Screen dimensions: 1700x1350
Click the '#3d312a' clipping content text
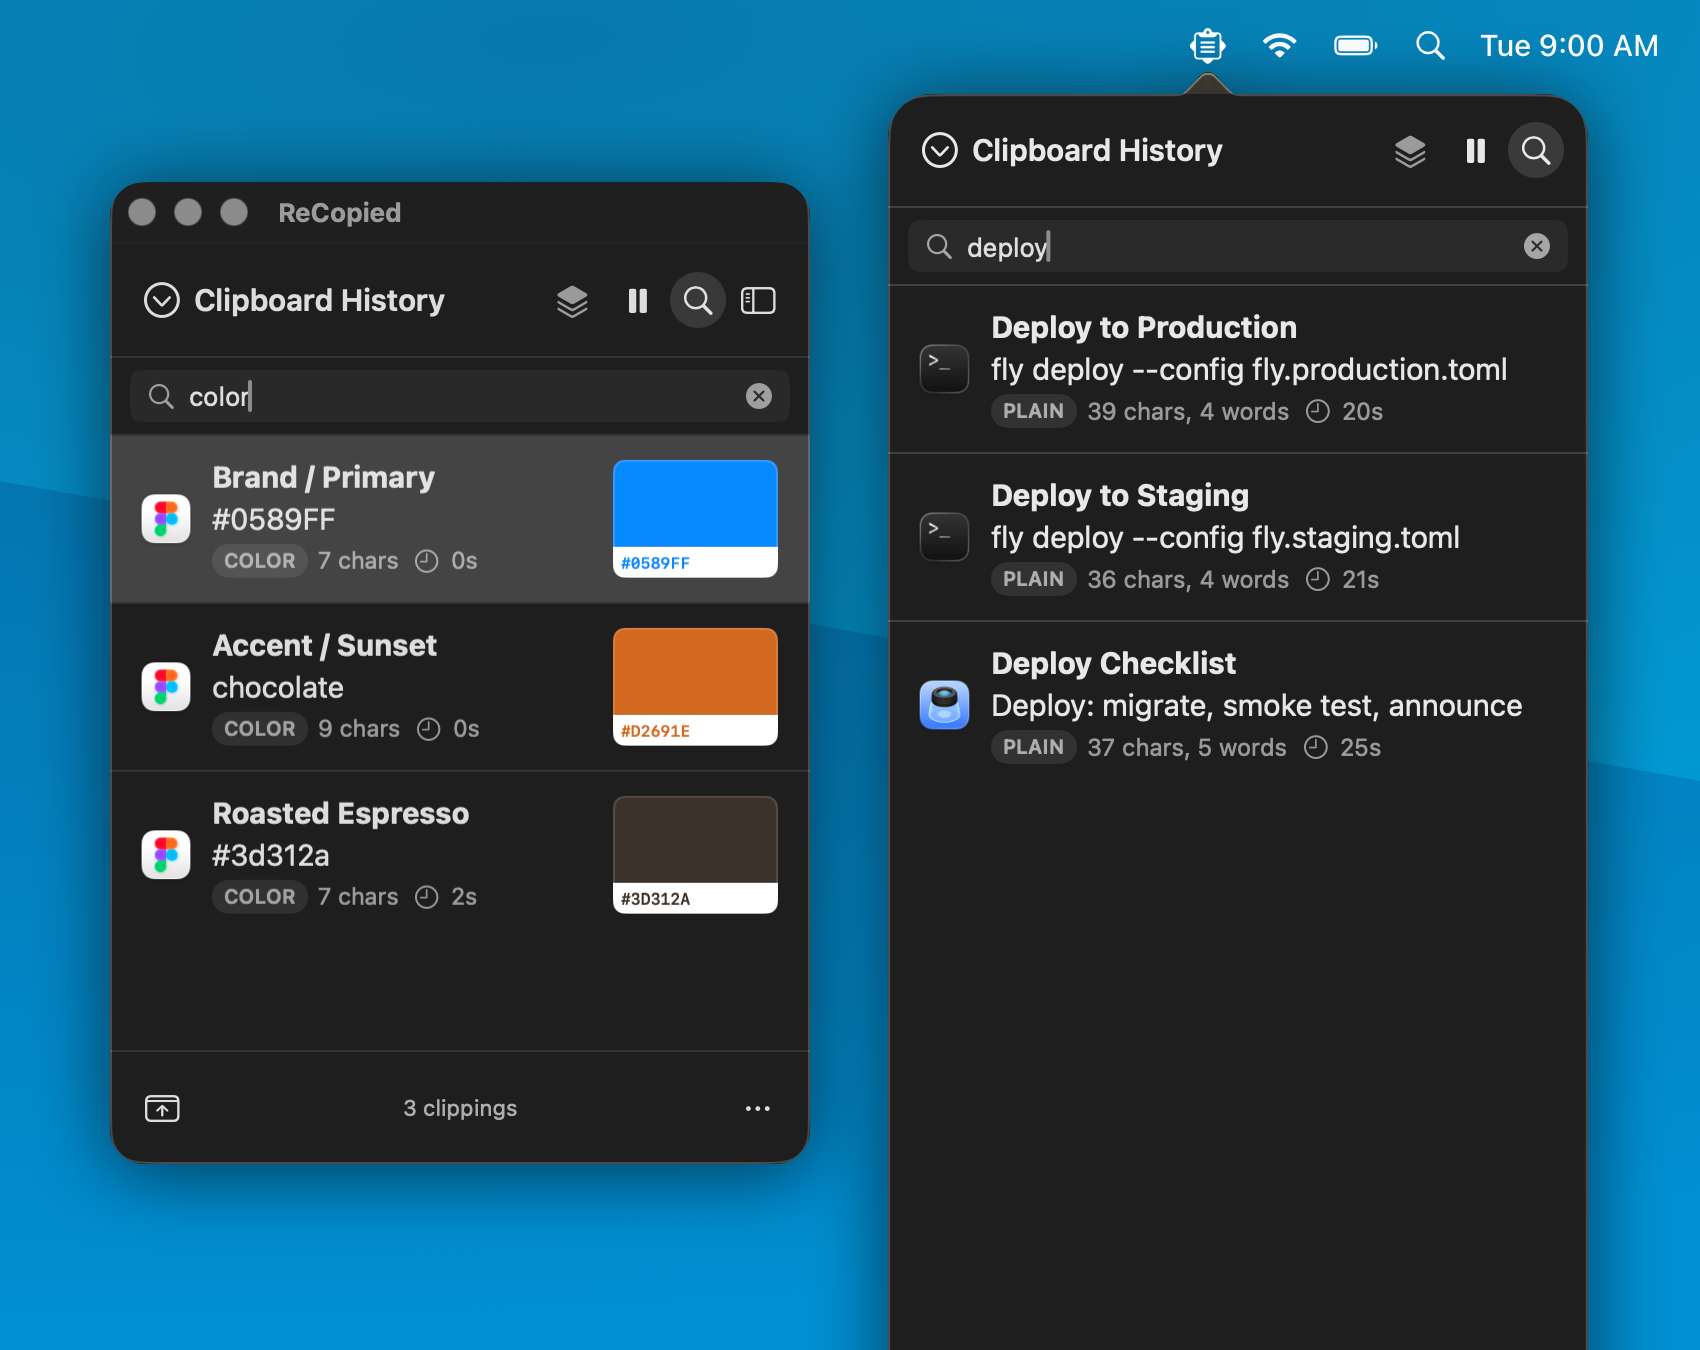tap(271, 855)
